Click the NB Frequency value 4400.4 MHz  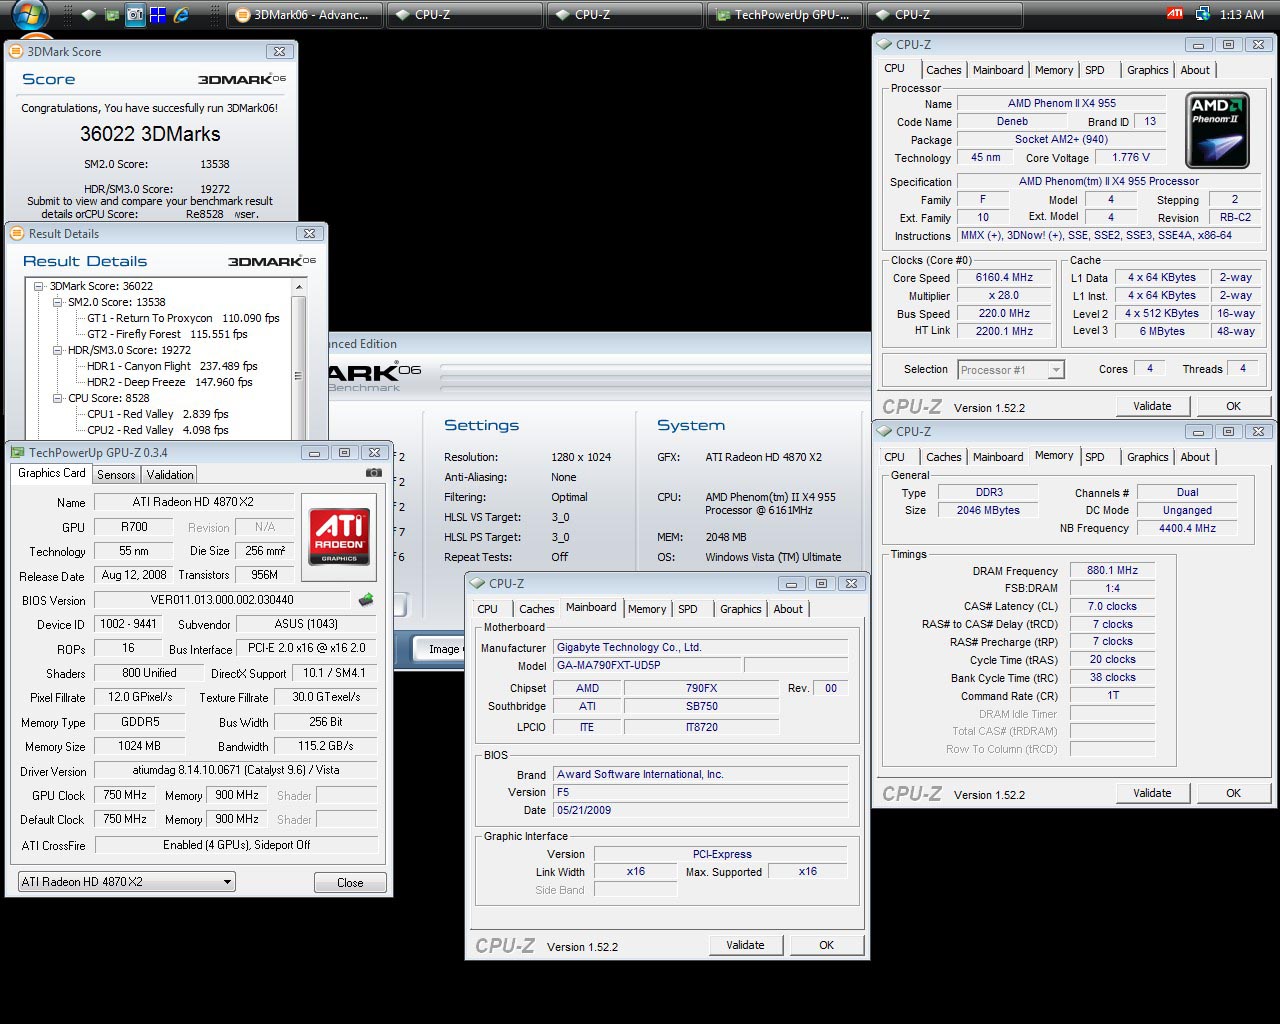(x=1187, y=528)
